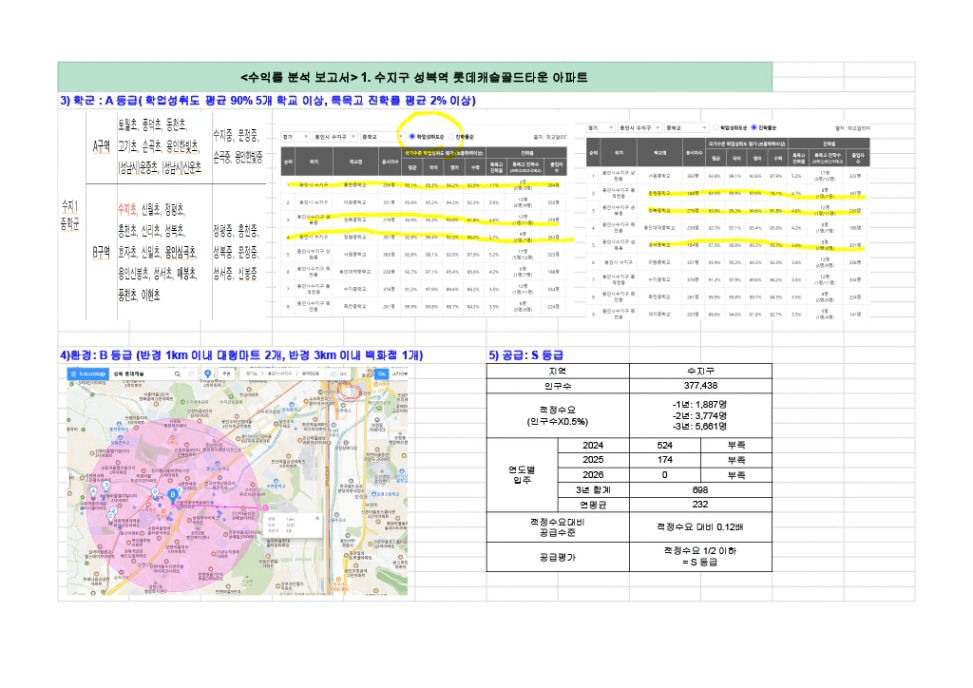Click the 2025 year cell
Image resolution: width=973 pixels, height=688 pixels.
[593, 460]
